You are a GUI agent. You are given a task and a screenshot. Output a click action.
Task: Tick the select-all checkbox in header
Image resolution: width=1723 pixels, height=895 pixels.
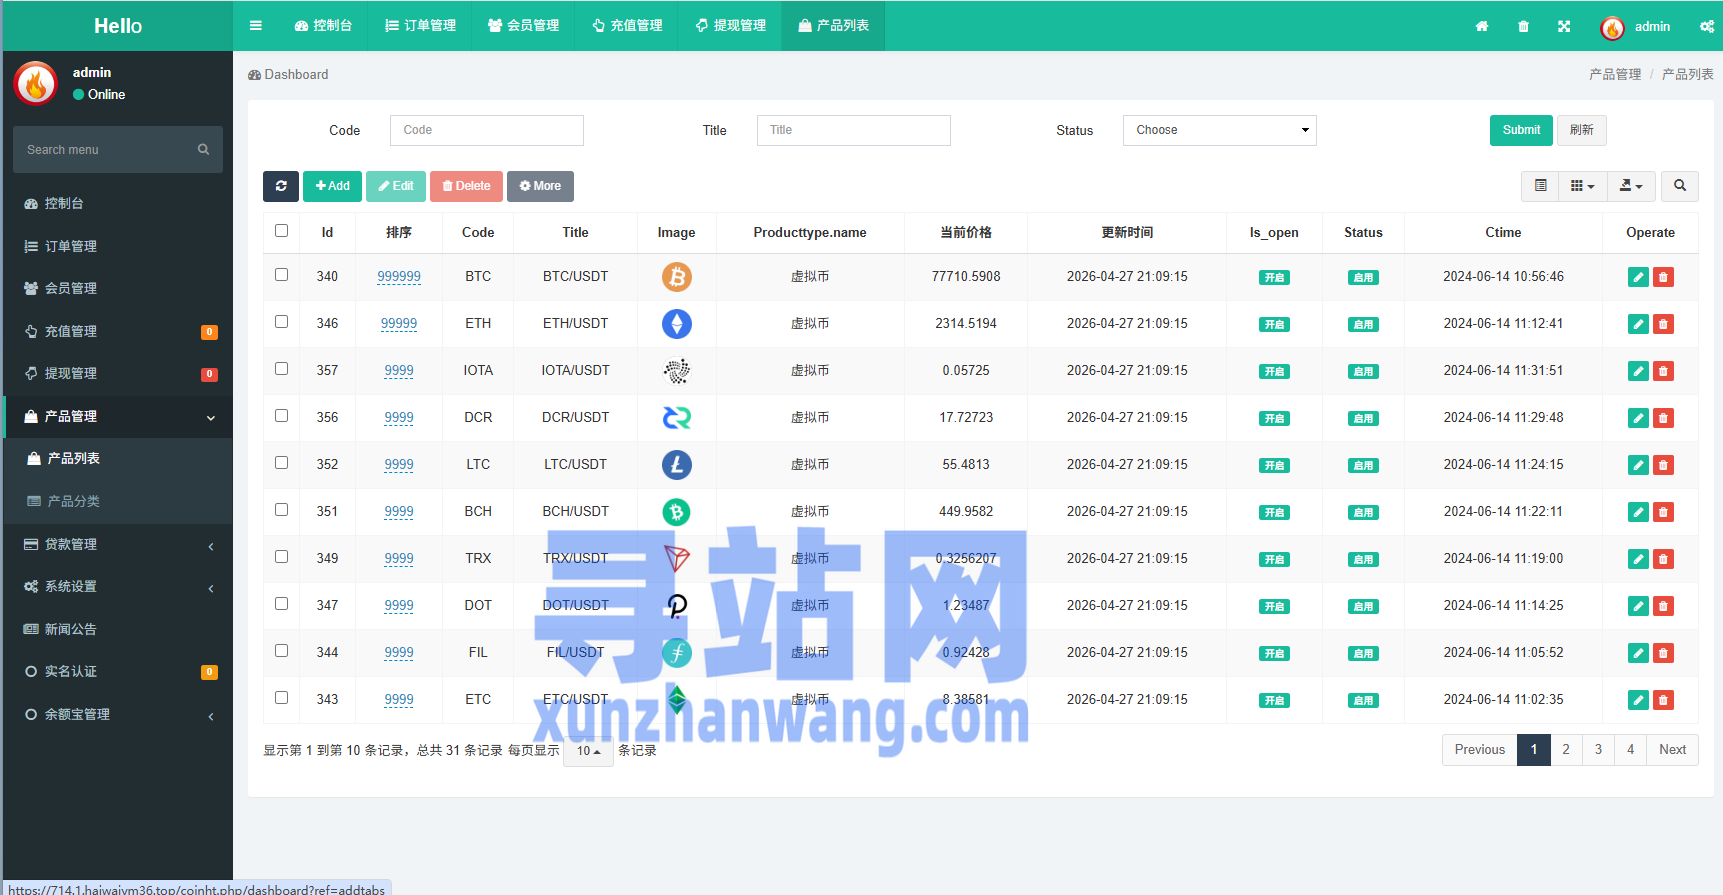point(281,231)
